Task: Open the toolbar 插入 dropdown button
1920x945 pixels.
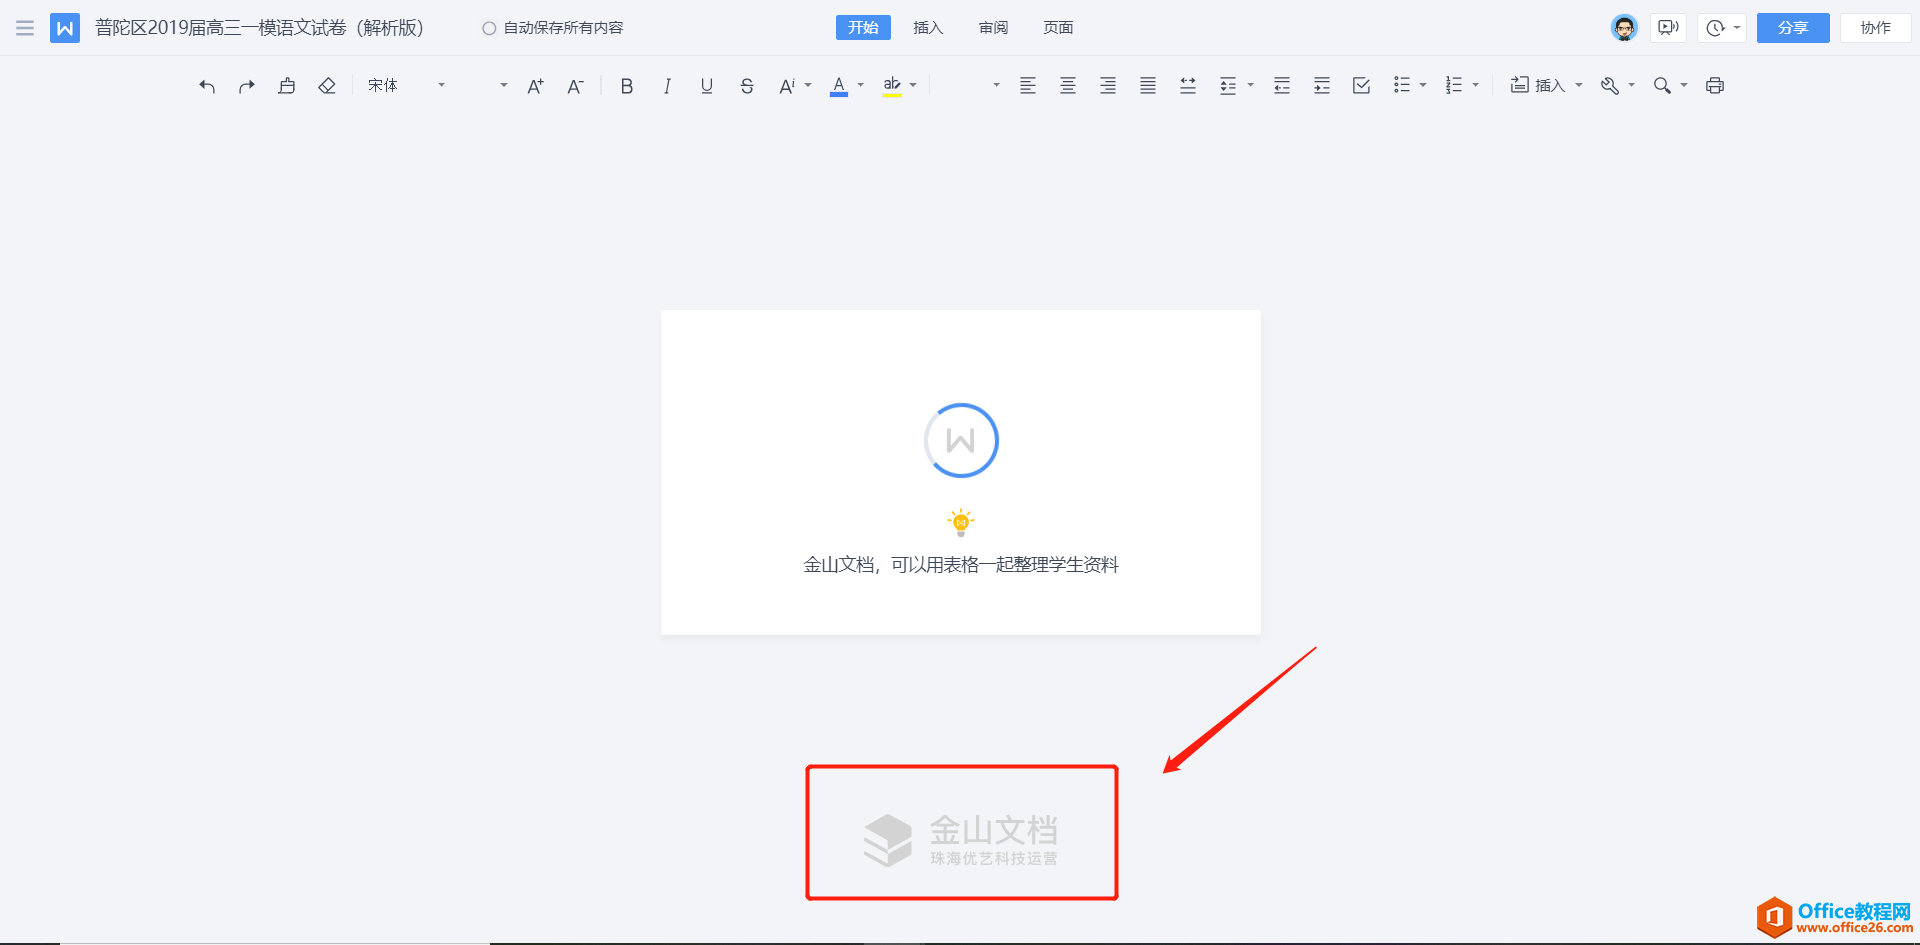Action: (x=1546, y=86)
